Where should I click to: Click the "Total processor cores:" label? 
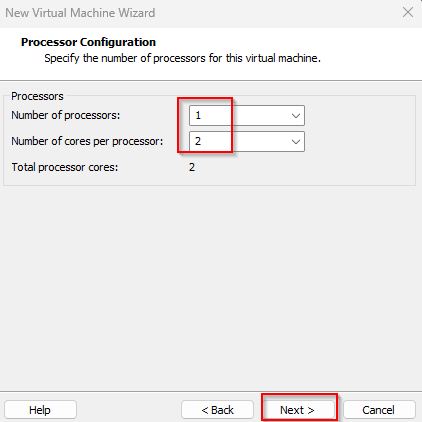pyautogui.click(x=65, y=167)
